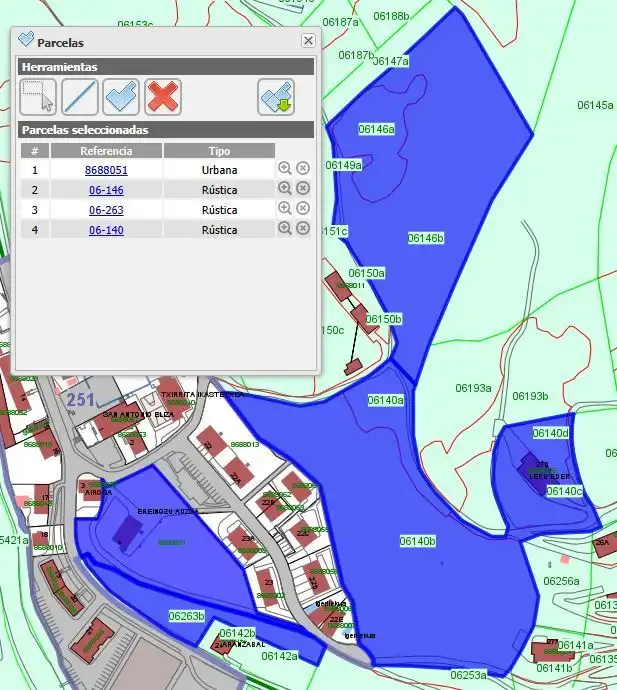This screenshot has height=690, width=617.
Task: Choose the line selection tool
Action: [x=80, y=97]
